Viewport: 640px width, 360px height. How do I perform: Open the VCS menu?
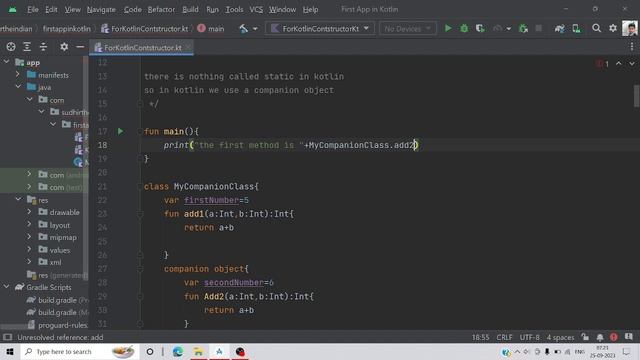click(256, 9)
